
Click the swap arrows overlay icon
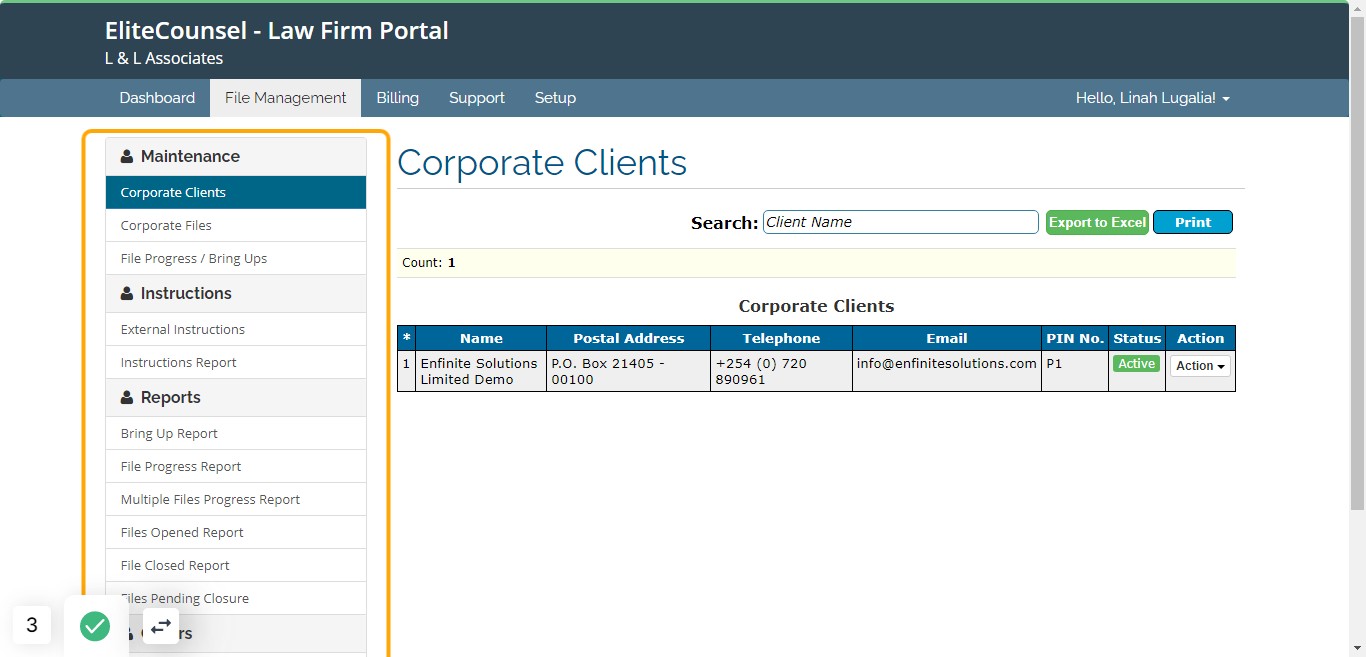[x=161, y=625]
